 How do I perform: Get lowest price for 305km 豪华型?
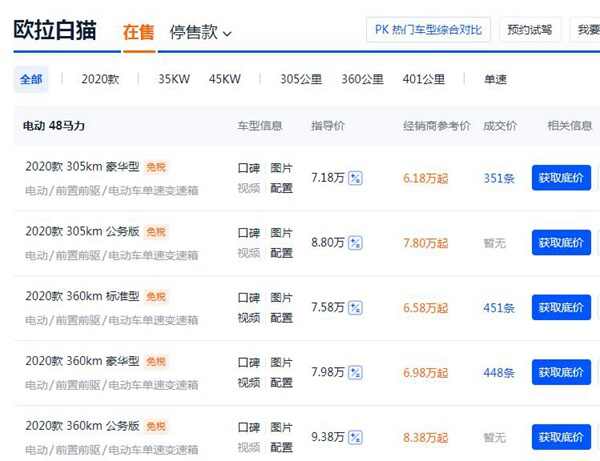tap(561, 178)
